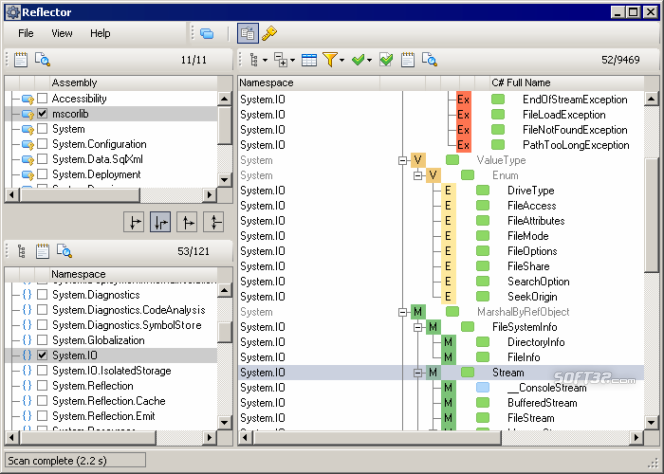Check the System.Diagnostics namespace checkbox
The height and width of the screenshot is (474, 664).
point(42,294)
